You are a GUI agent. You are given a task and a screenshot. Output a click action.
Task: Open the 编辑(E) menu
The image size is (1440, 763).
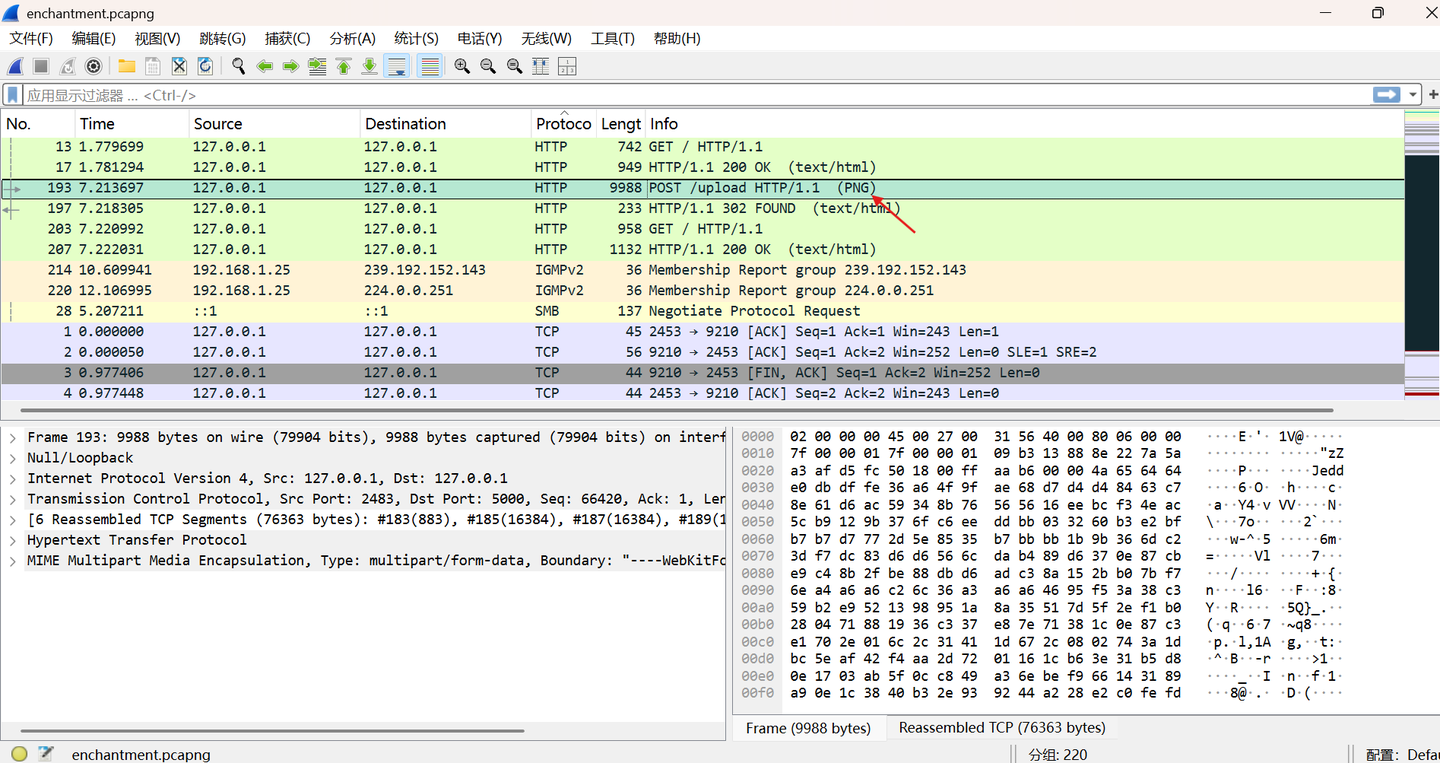pyautogui.click(x=94, y=38)
